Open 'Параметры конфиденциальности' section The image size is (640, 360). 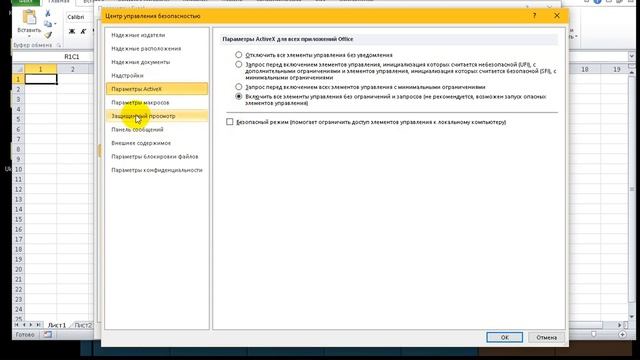point(157,170)
